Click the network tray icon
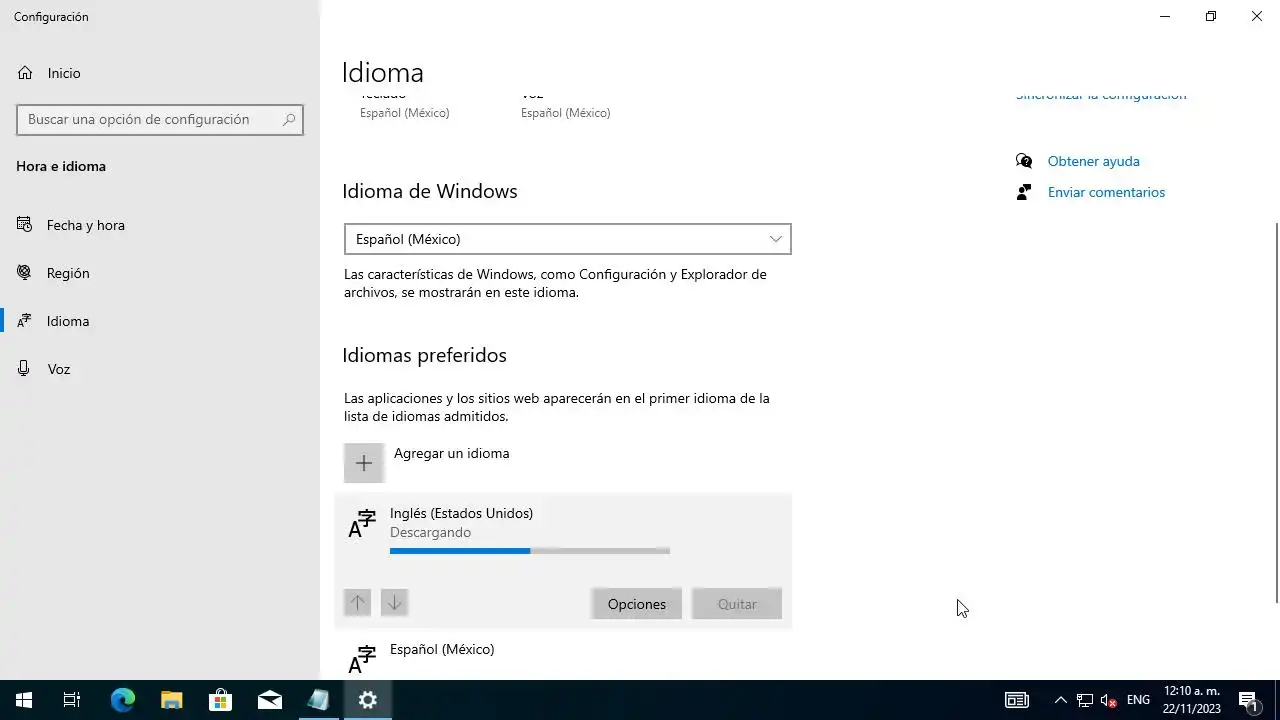The width and height of the screenshot is (1280, 720). point(1085,700)
